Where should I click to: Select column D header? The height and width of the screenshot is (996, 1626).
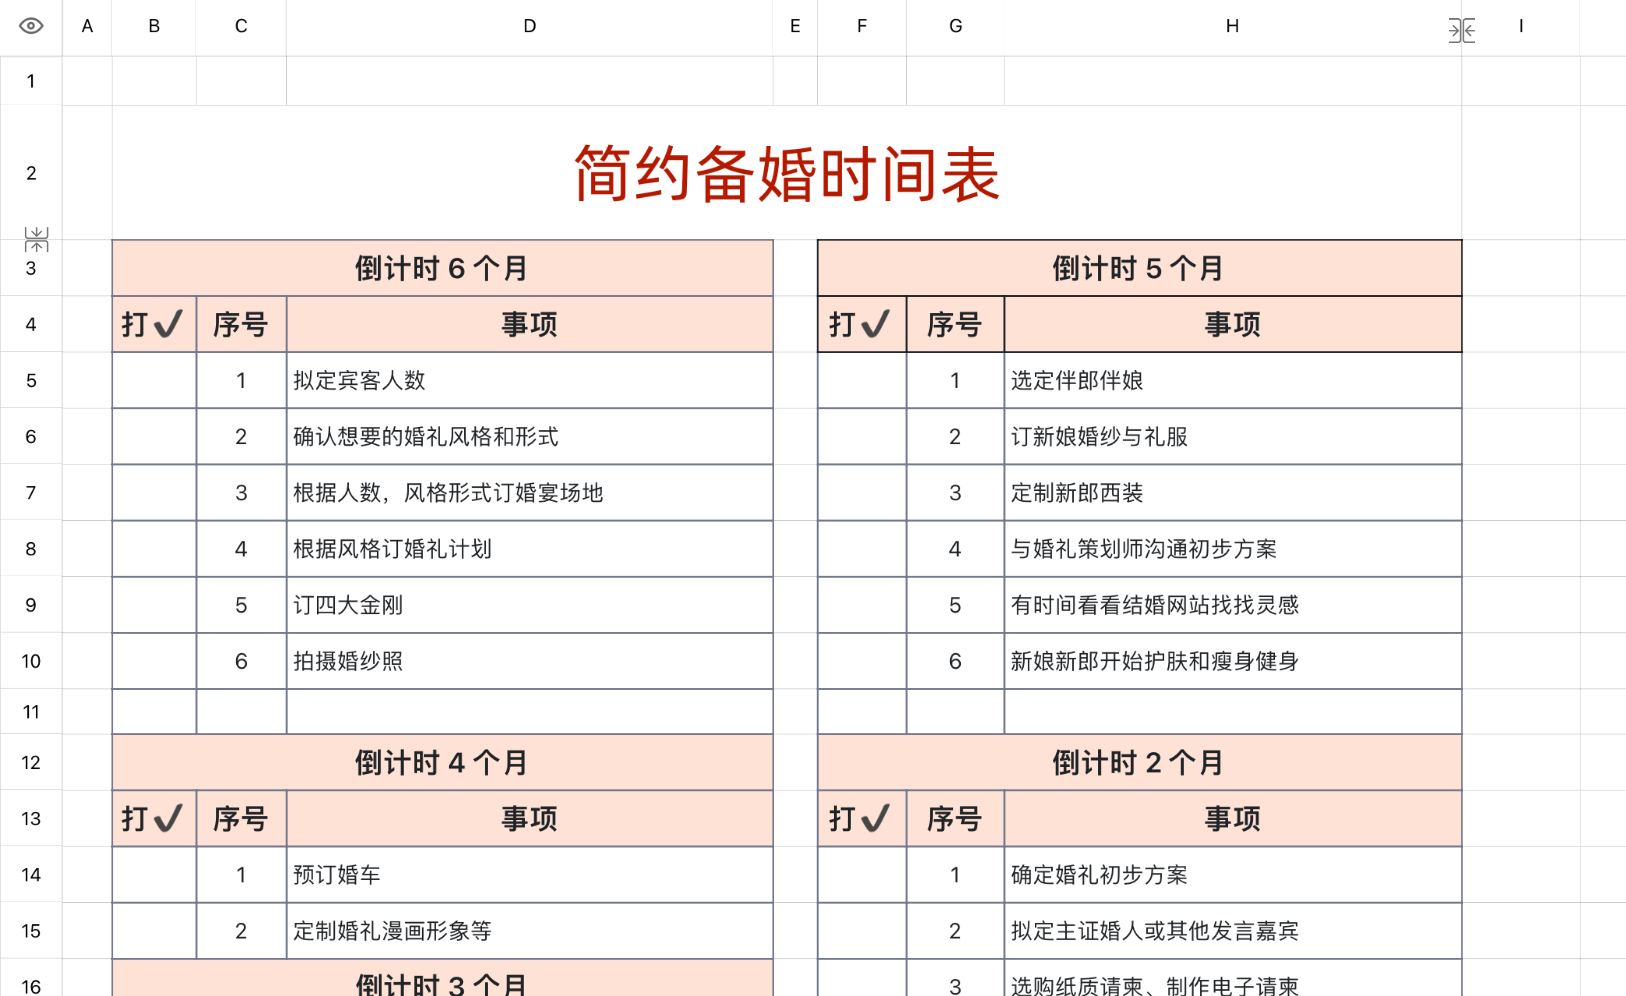[529, 27]
